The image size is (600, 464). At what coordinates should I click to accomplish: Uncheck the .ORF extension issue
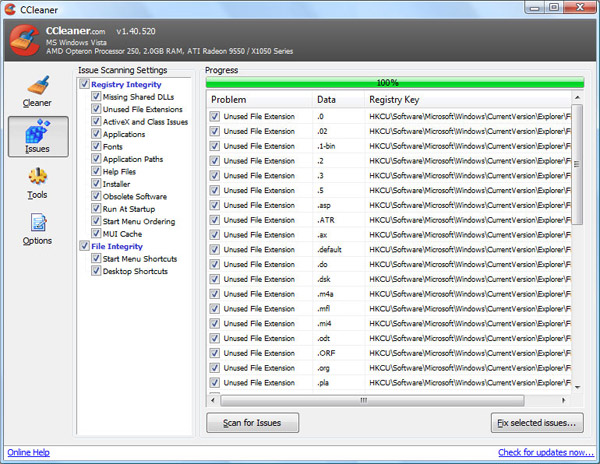215,353
